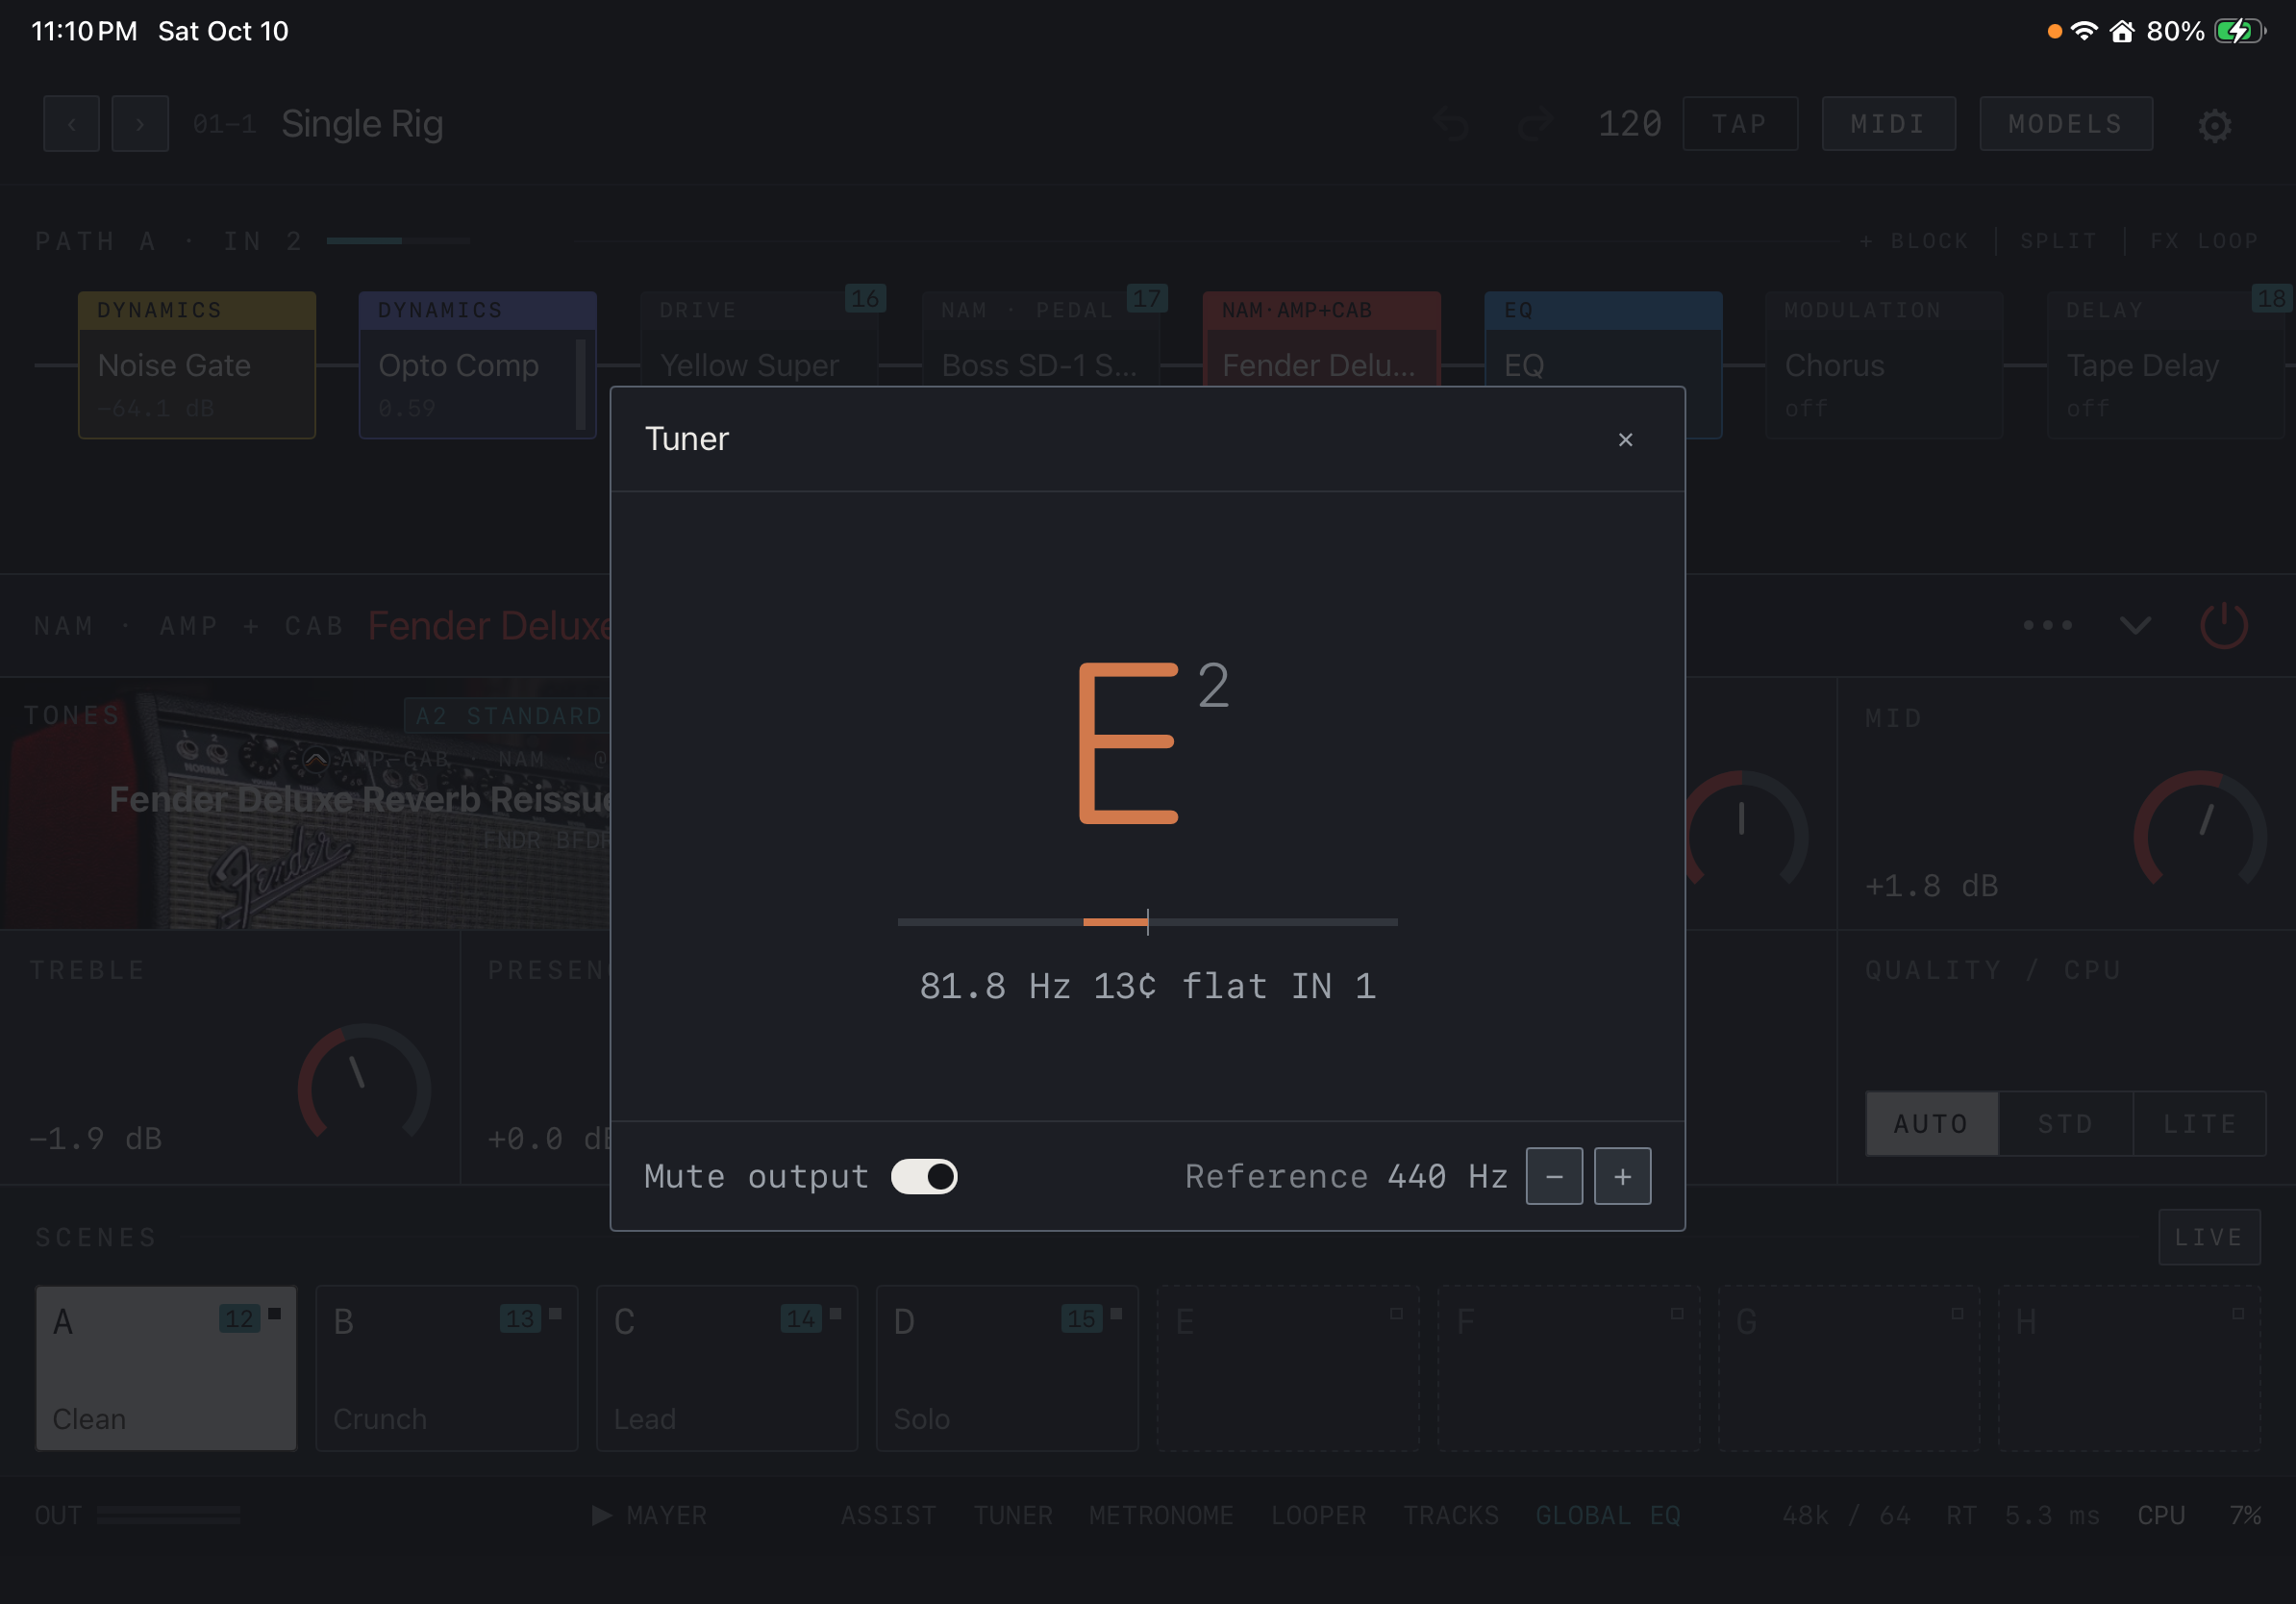This screenshot has height=1604, width=2296.
Task: Add a new block with + BLOCK
Action: (x=1914, y=241)
